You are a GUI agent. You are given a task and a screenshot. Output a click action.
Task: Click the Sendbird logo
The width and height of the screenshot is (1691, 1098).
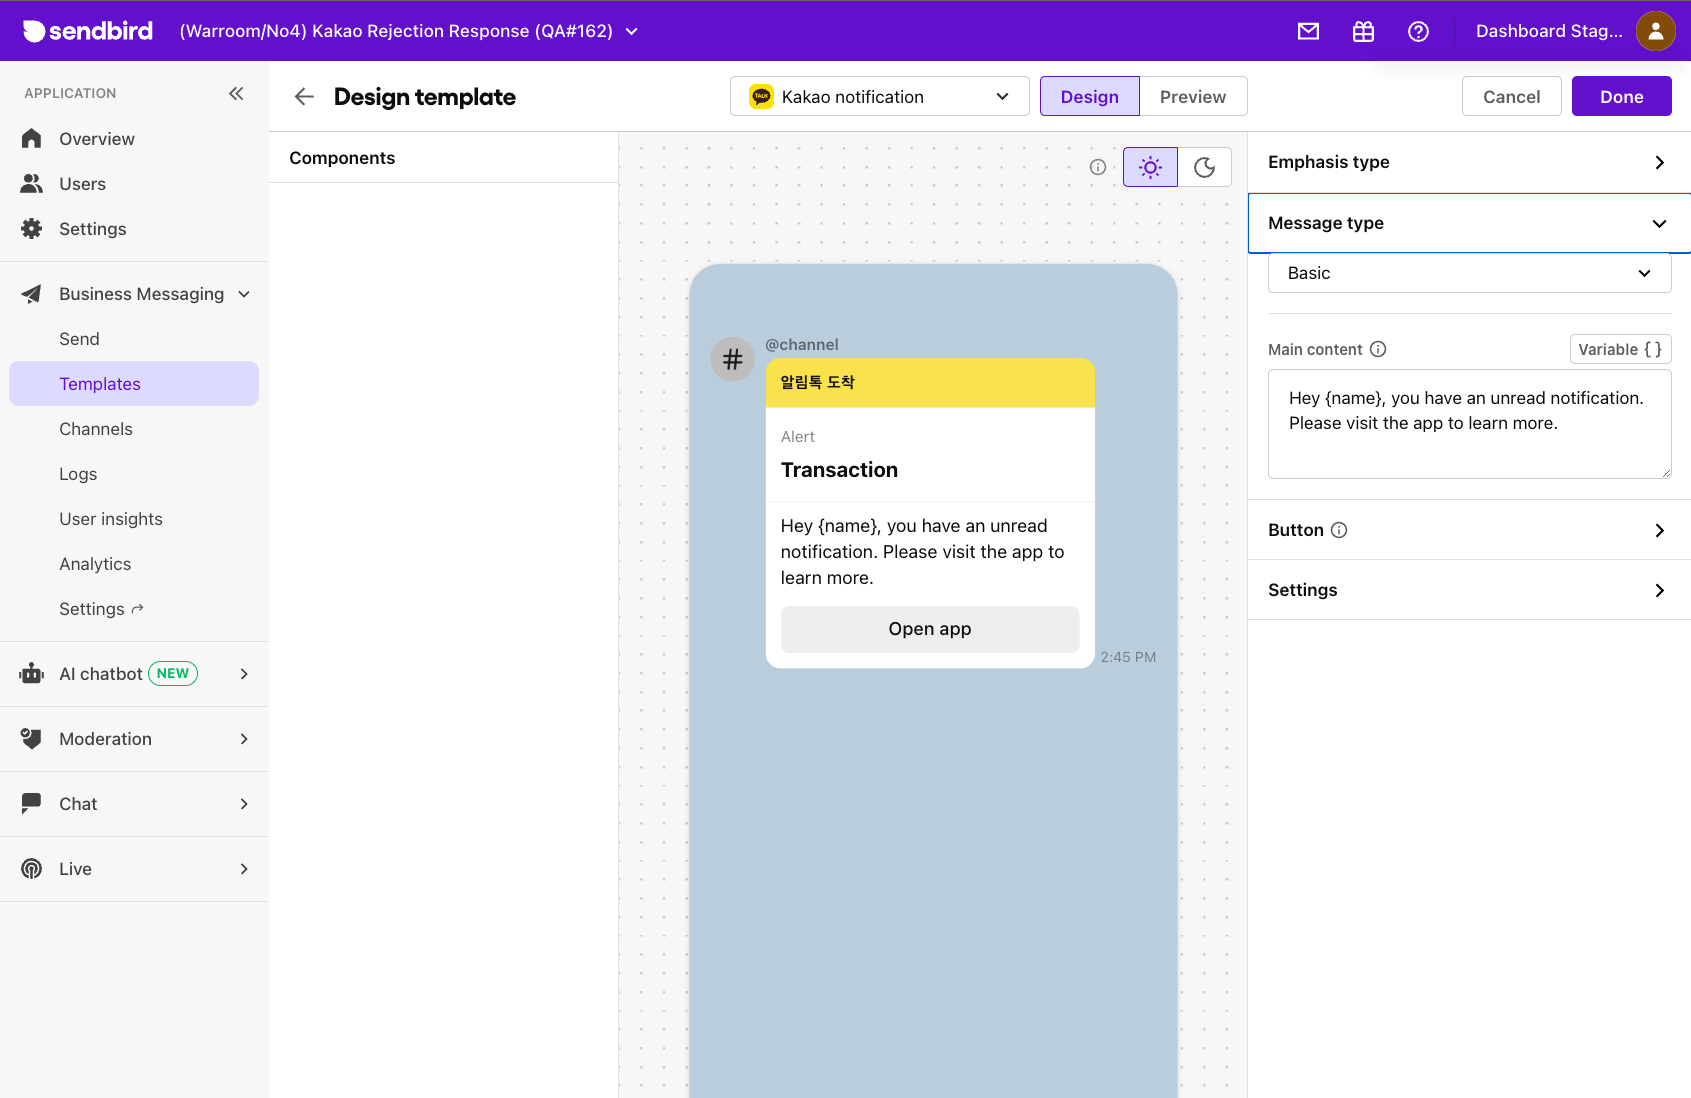coord(88,31)
